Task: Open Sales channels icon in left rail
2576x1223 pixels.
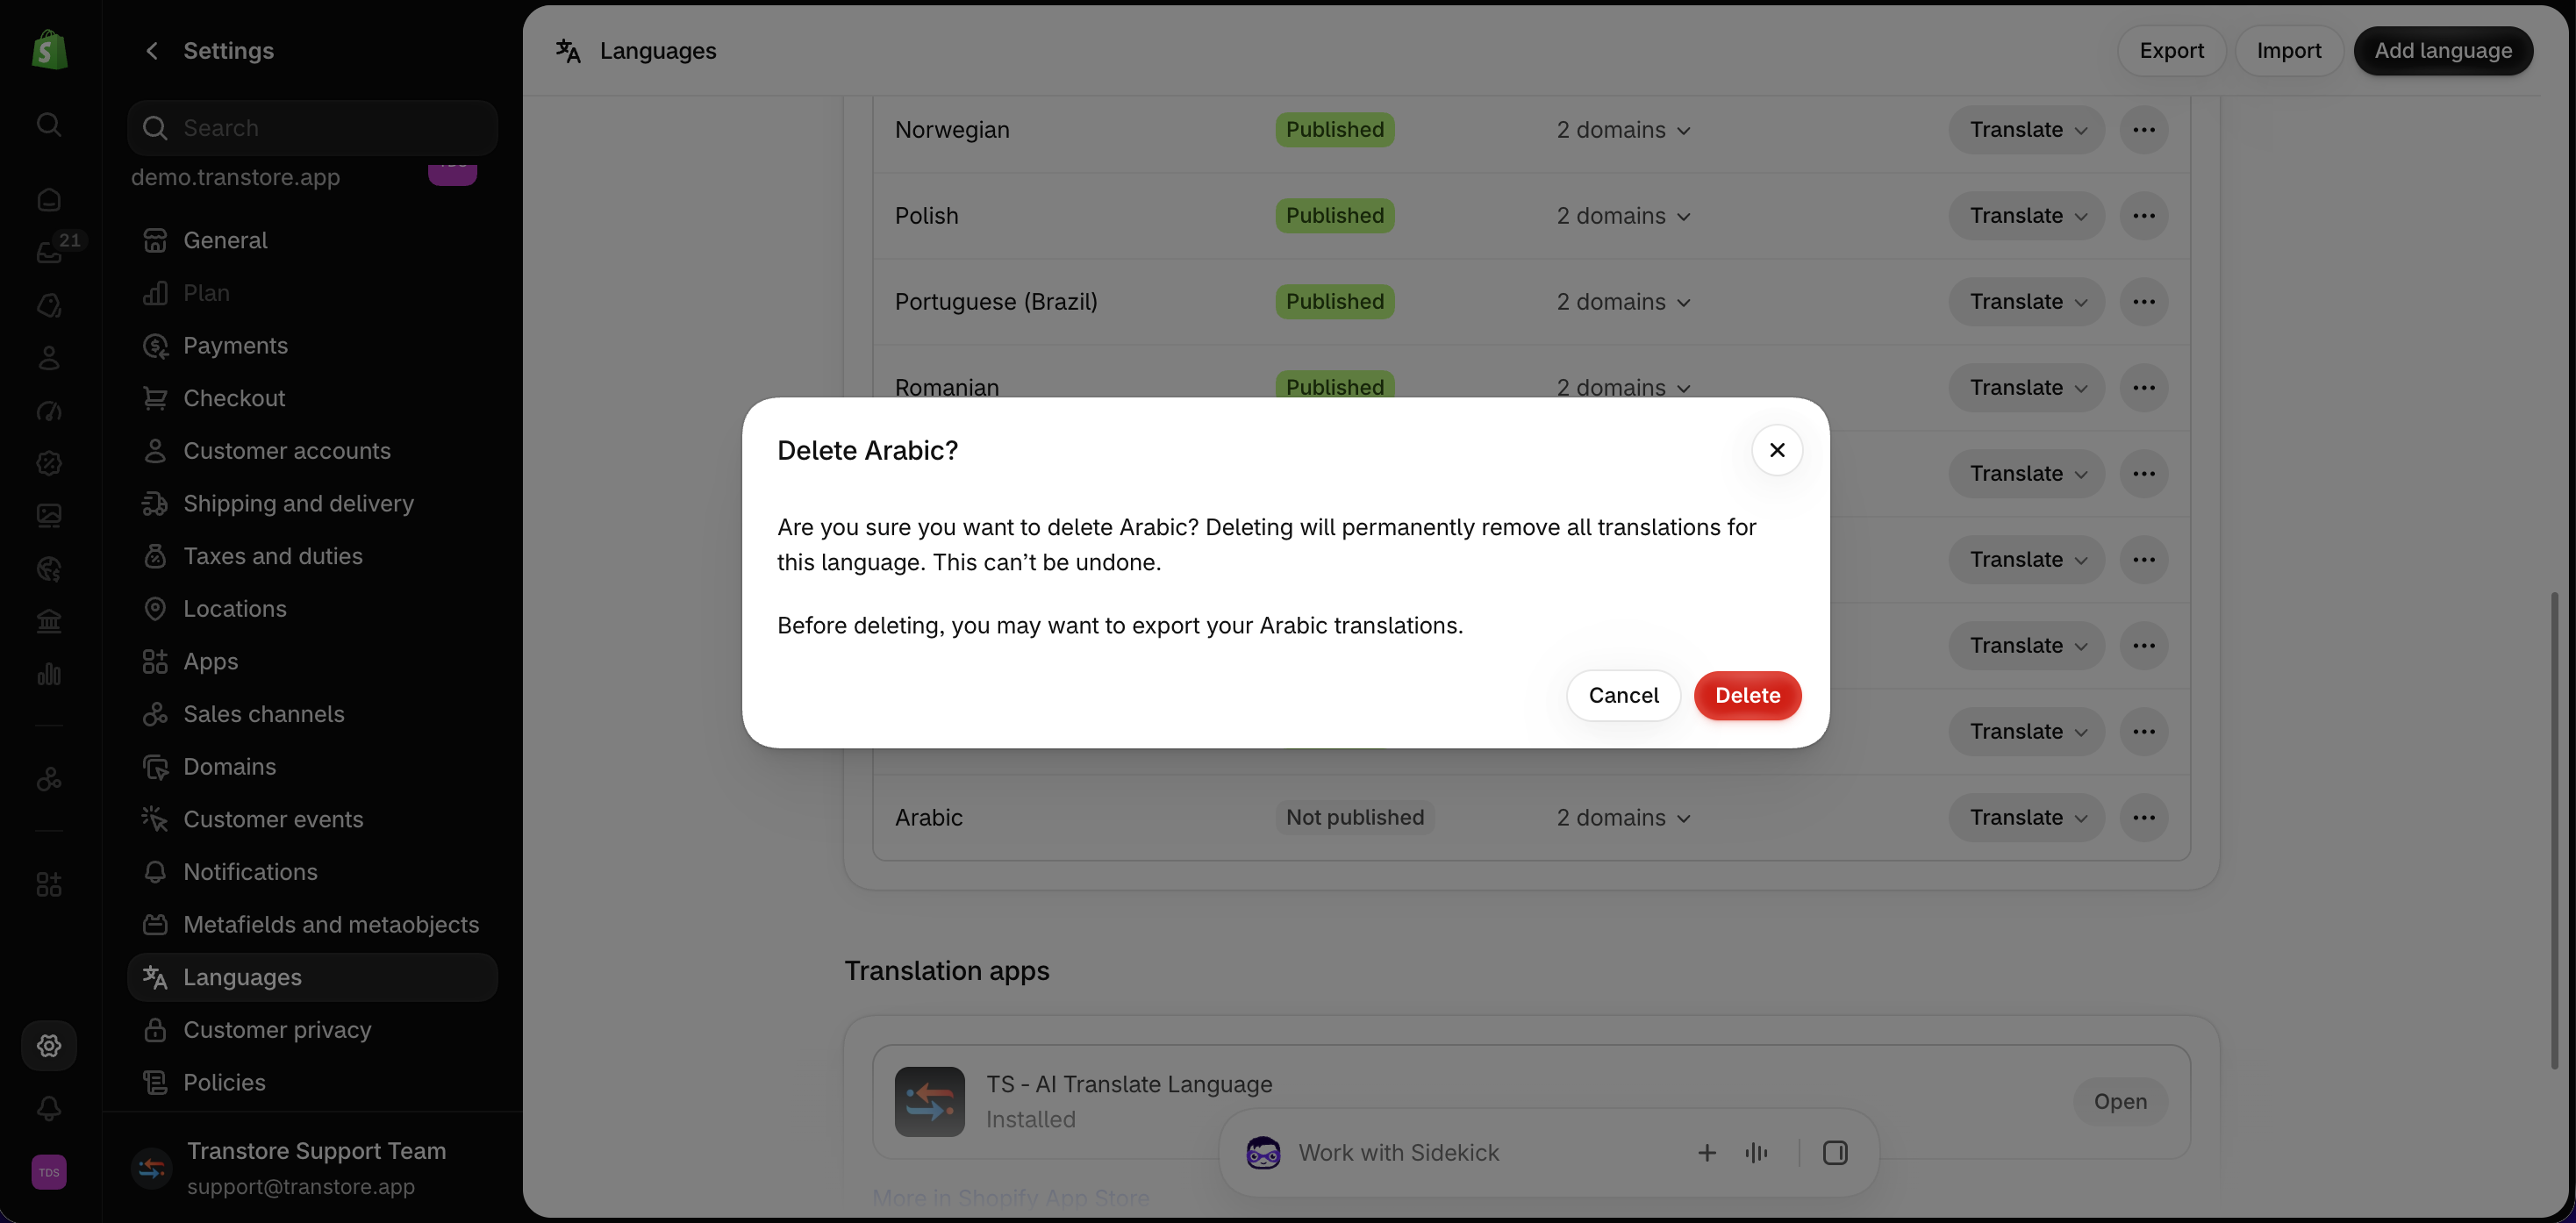Action: (49, 778)
